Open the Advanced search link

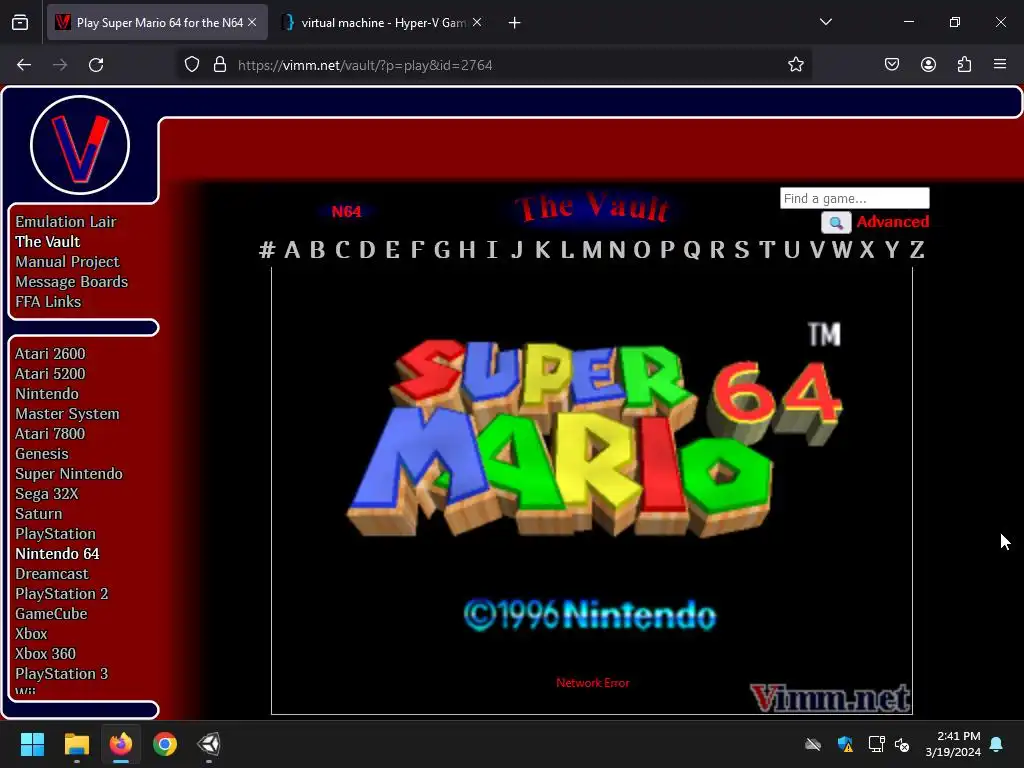pyautogui.click(x=893, y=222)
